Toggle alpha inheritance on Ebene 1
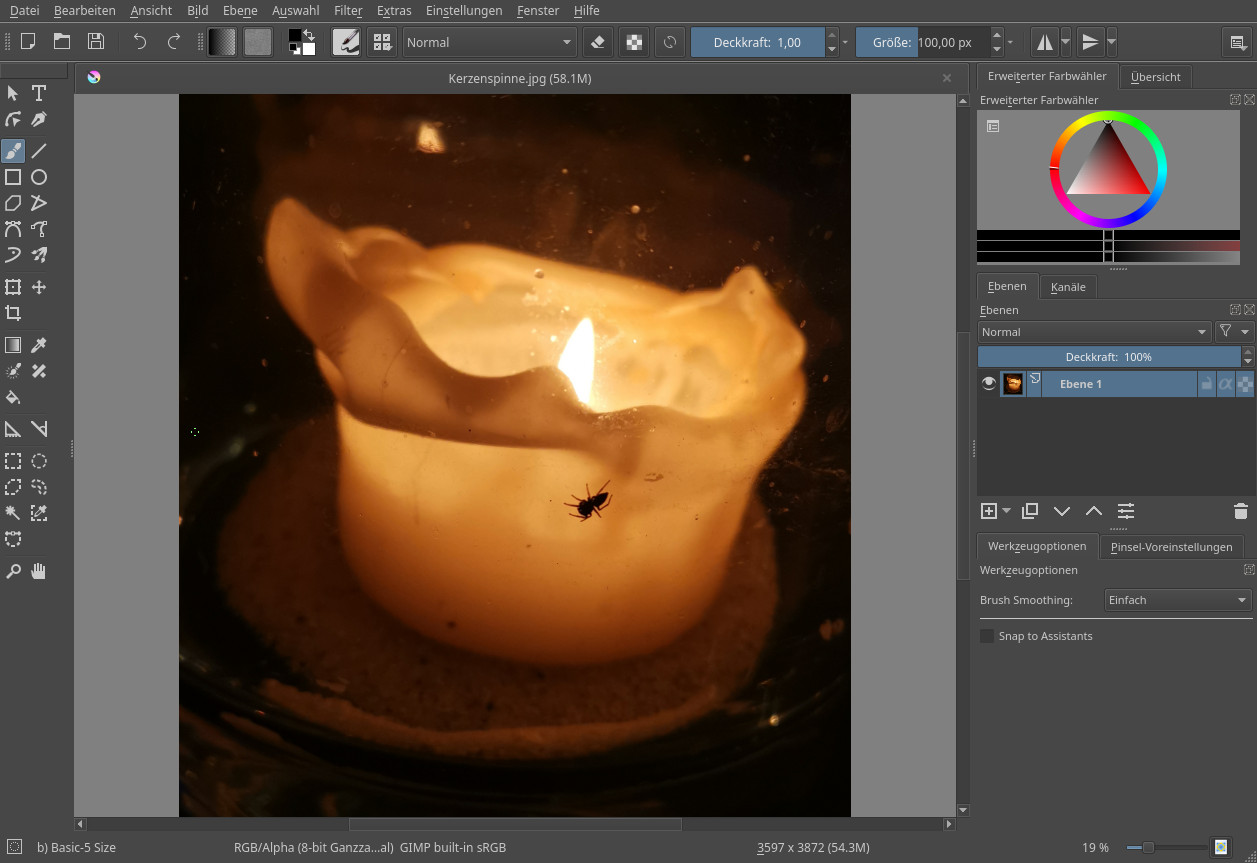Screen dimensions: 1257x863 point(1225,384)
